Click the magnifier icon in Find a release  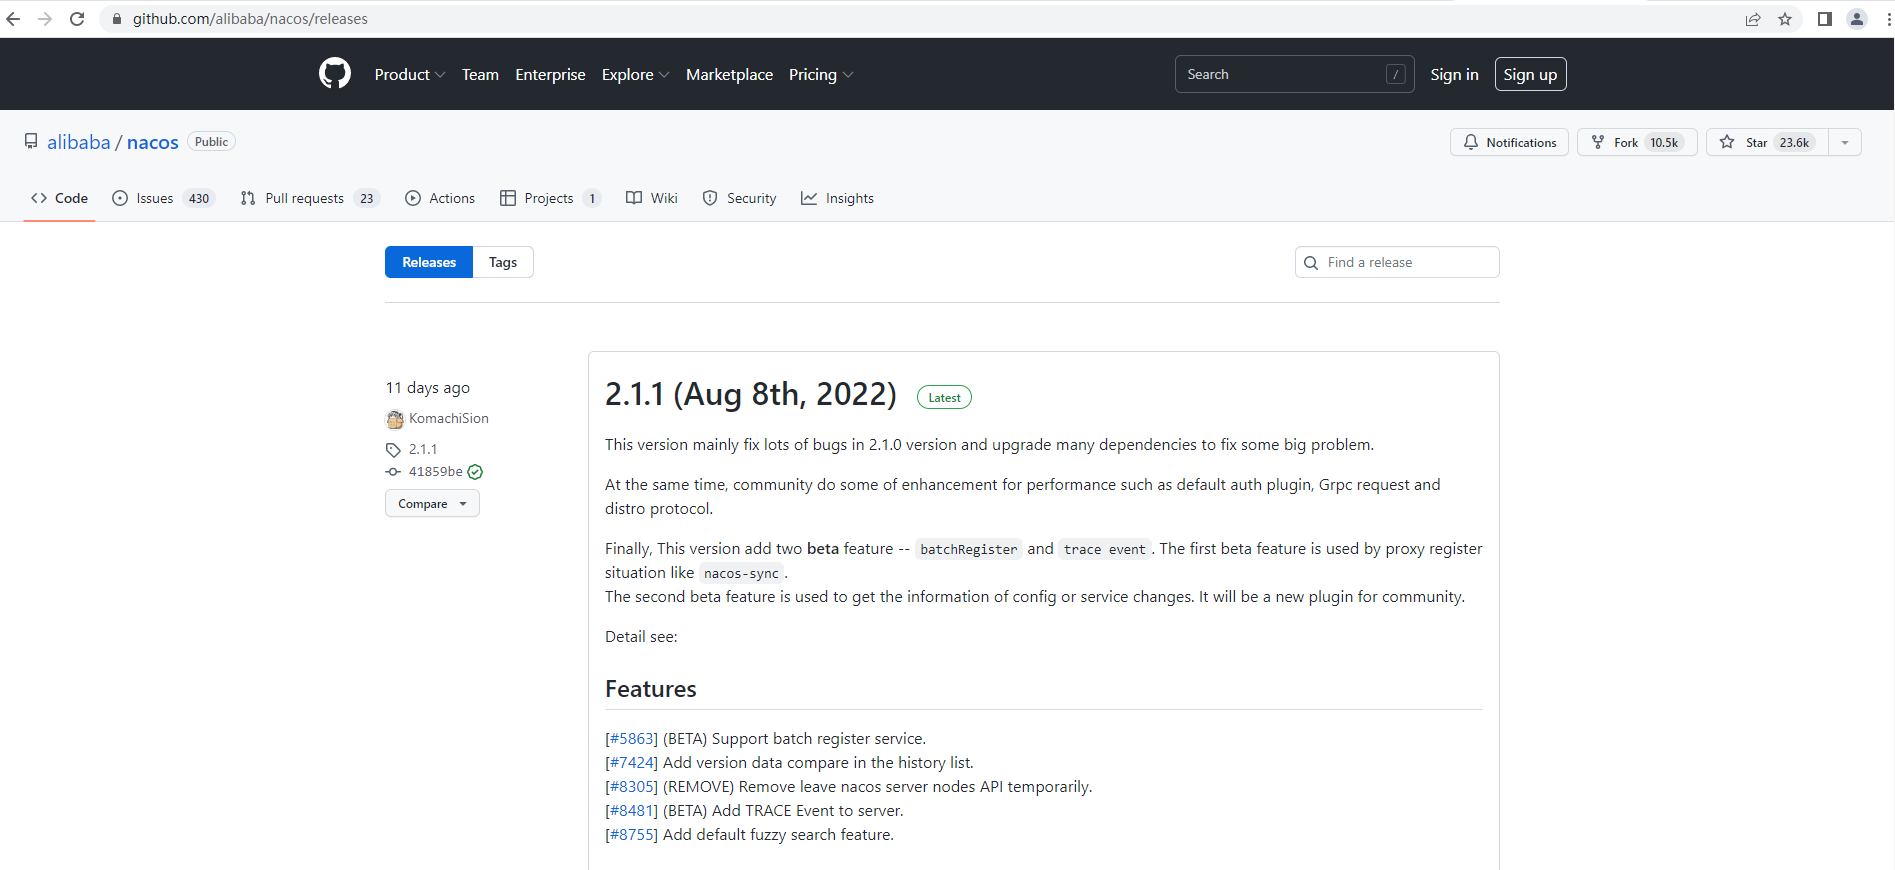click(1311, 263)
